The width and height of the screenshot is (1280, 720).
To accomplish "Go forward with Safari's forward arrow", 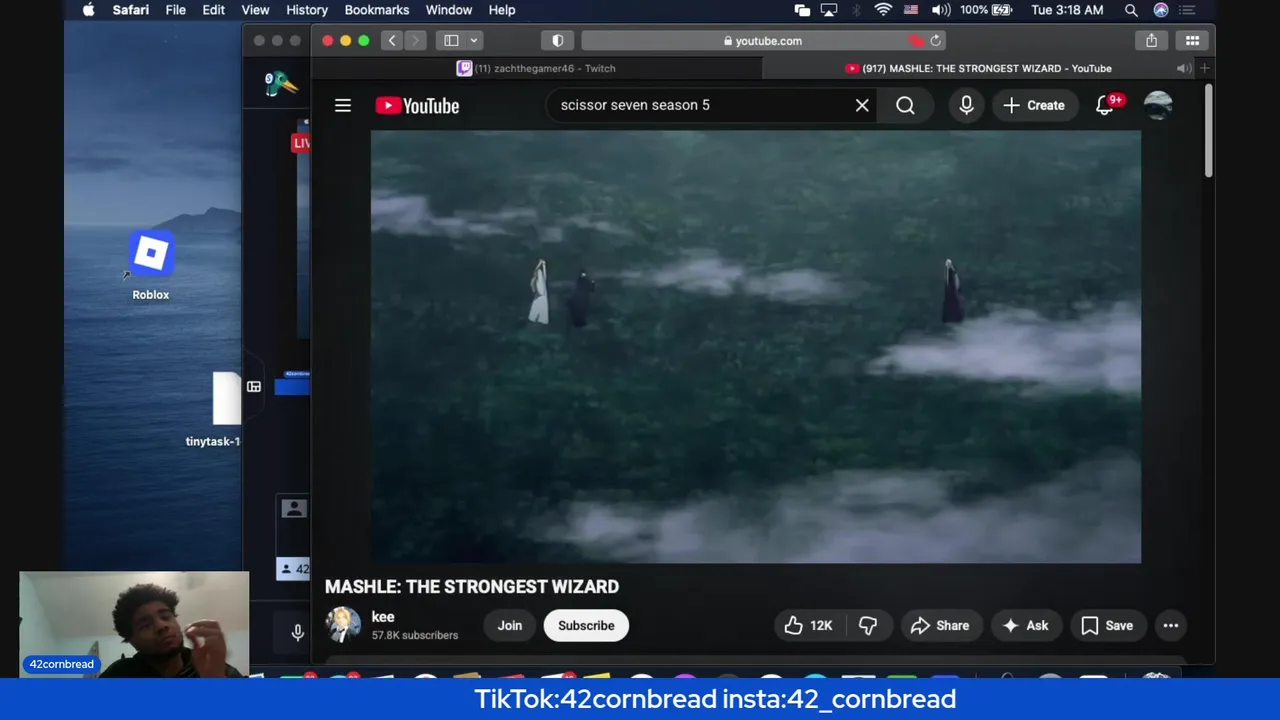I will tap(415, 41).
